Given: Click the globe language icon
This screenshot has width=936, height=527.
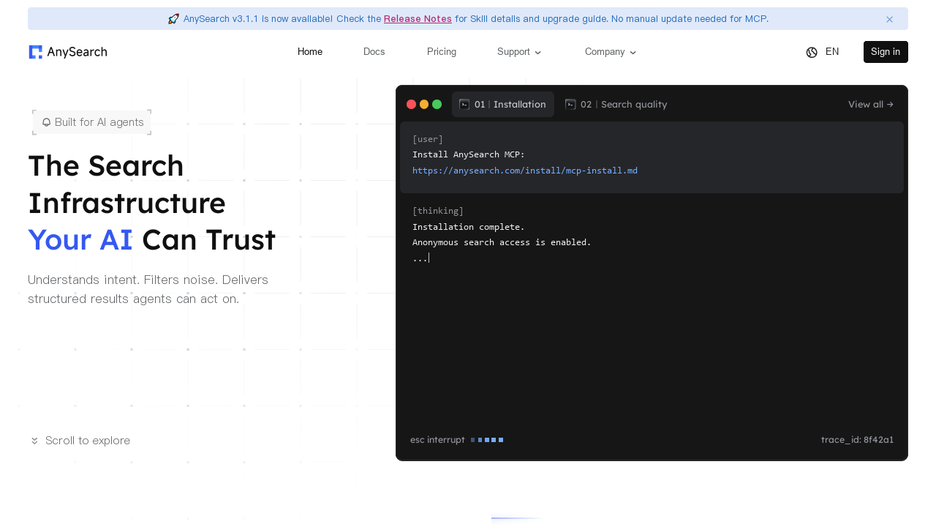Looking at the screenshot, I should pos(811,53).
